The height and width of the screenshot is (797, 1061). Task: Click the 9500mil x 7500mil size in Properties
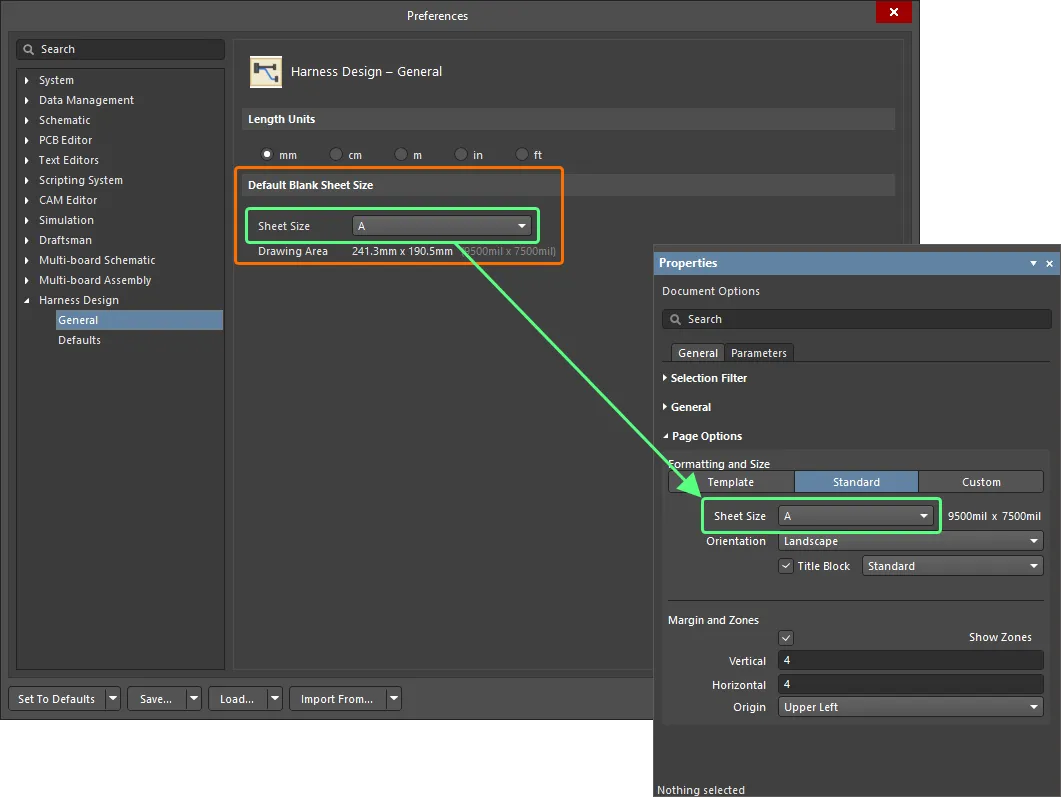[x=994, y=516]
